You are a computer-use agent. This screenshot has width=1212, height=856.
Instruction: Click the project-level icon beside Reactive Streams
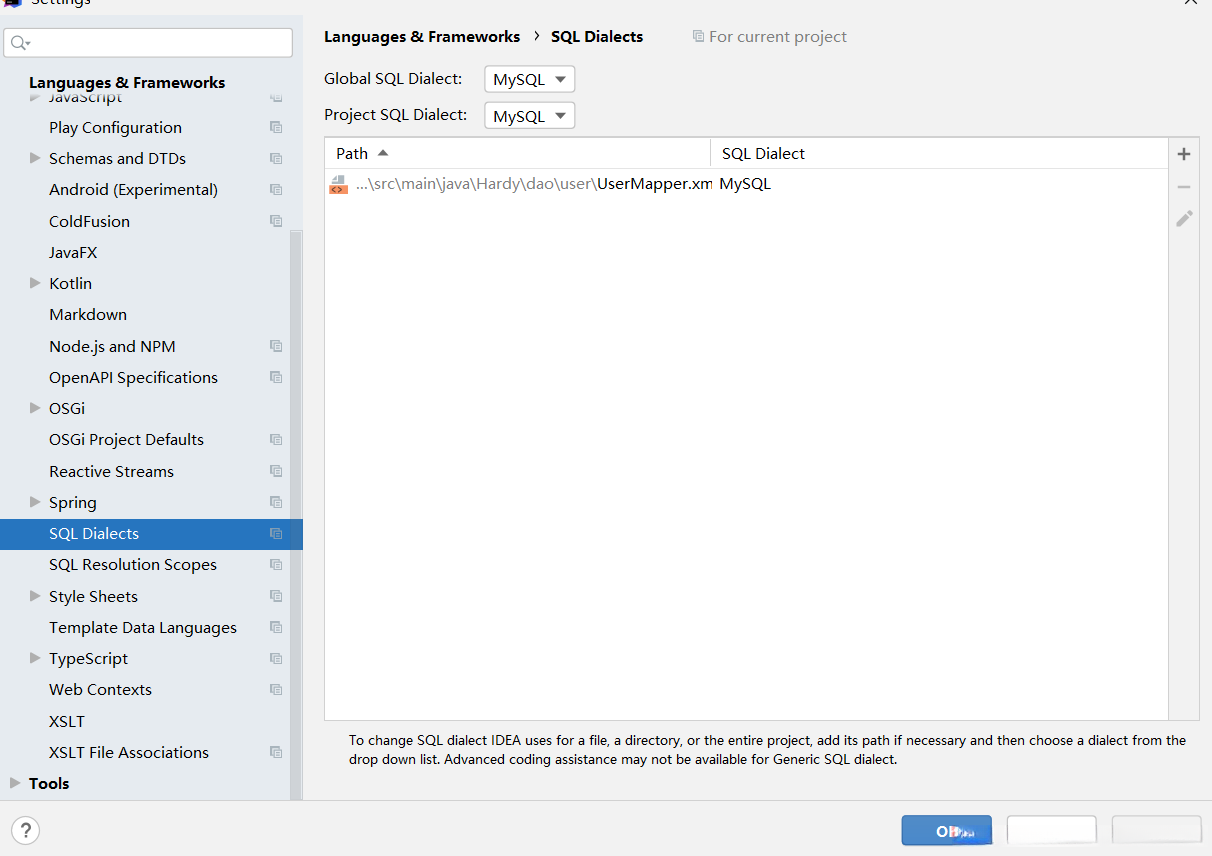(276, 471)
